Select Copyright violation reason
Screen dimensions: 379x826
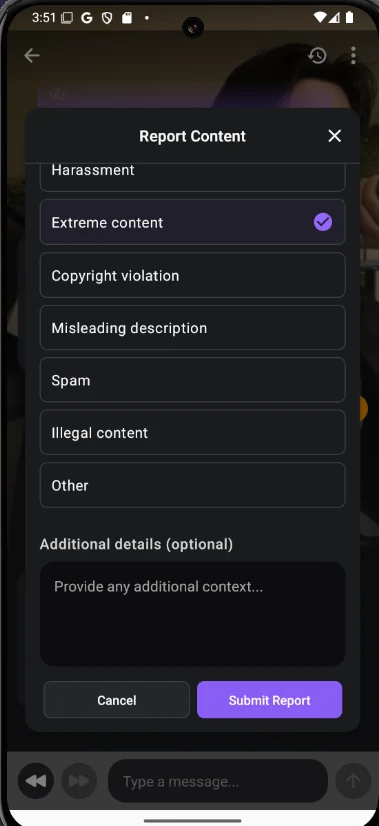192,275
